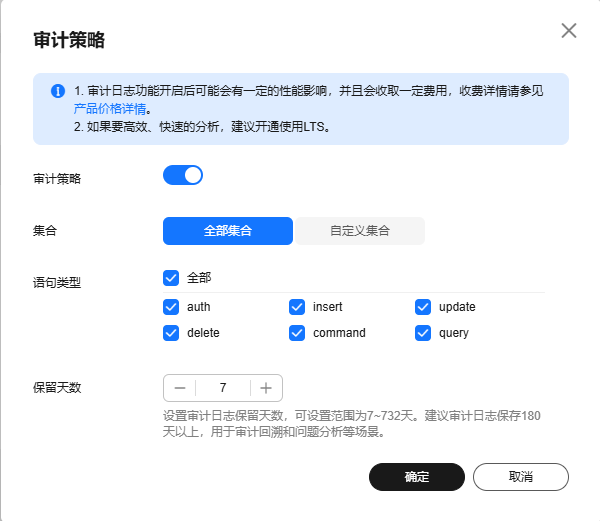Screen dimensions: 600x521
Task: Decrease 保留天数 with the minus icon
Action: click(x=180, y=388)
